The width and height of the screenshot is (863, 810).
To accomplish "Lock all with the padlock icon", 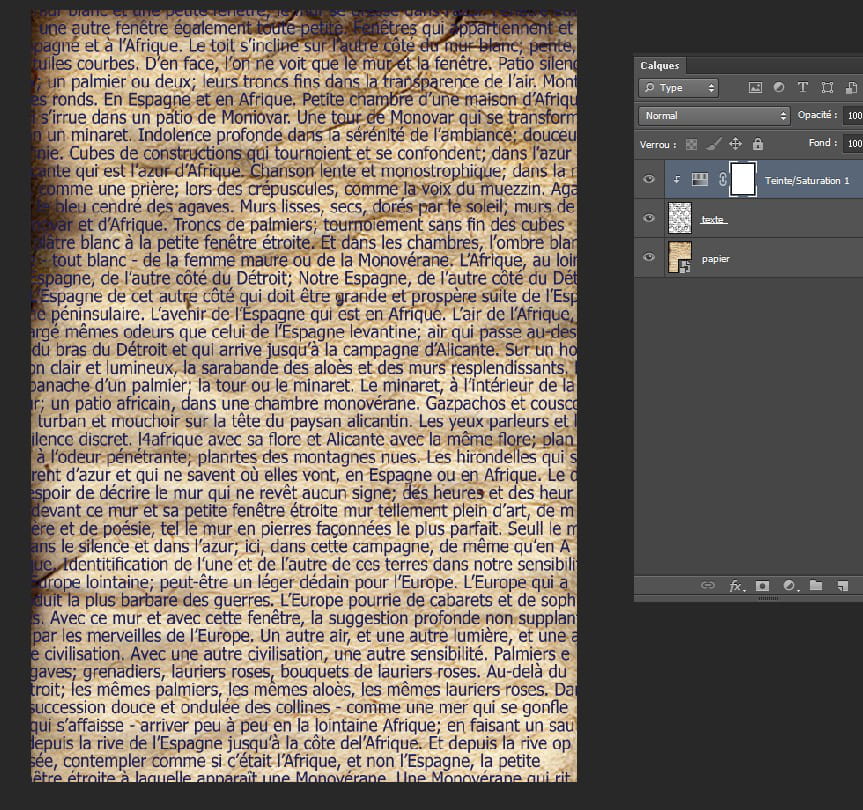I will tap(758, 145).
